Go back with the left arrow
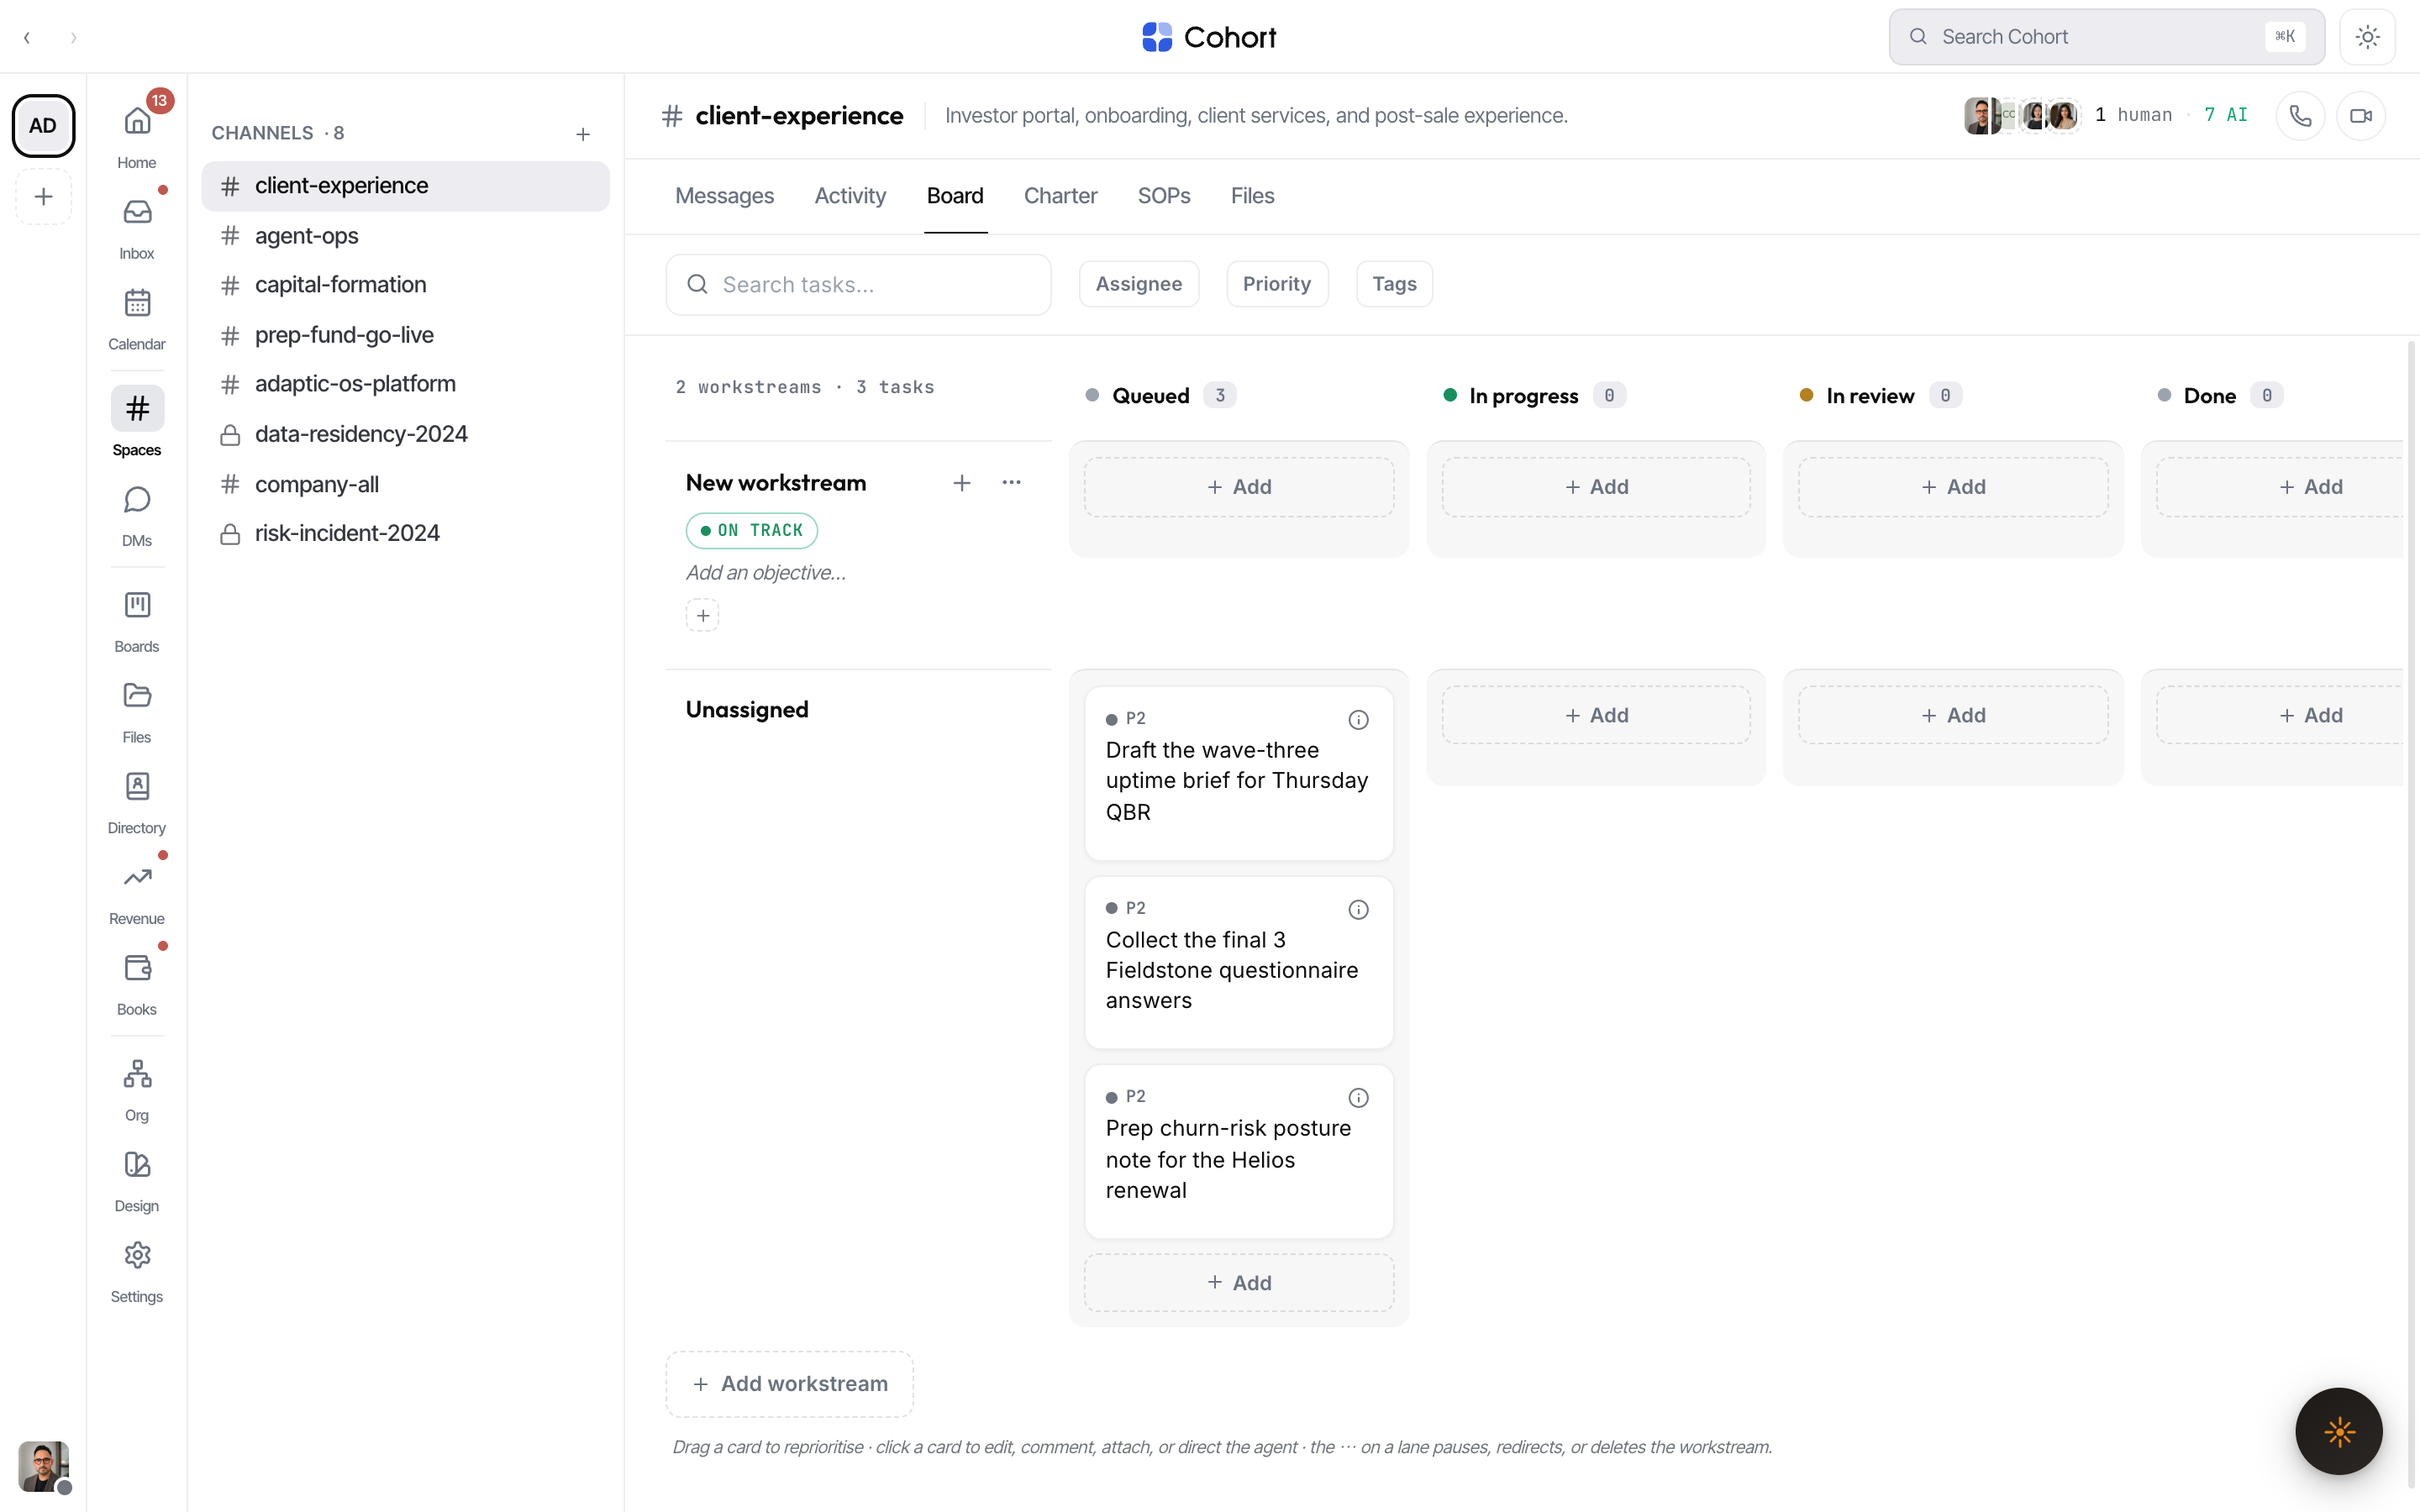 [x=27, y=38]
